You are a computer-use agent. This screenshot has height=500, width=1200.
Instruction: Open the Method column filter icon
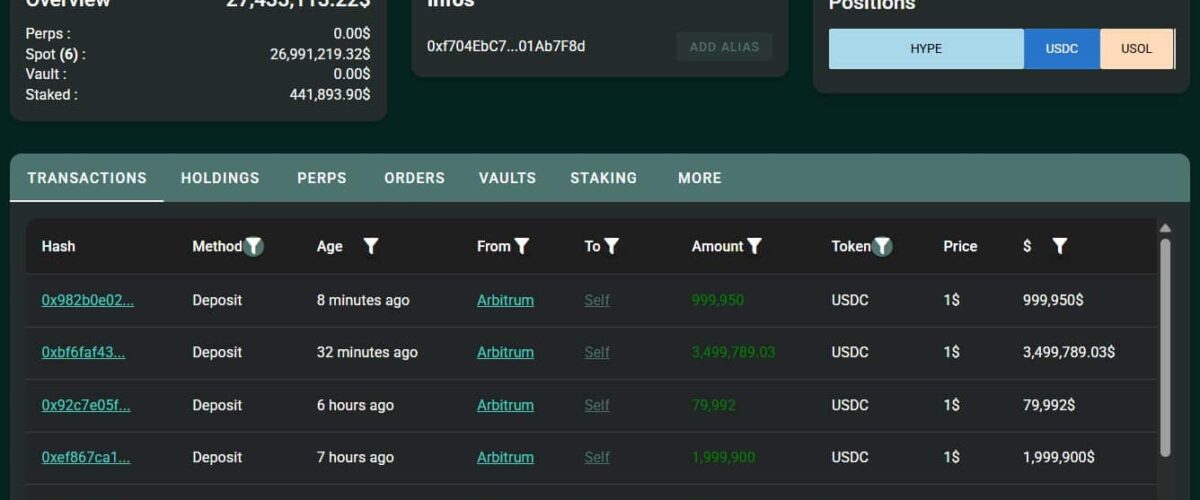coord(254,246)
